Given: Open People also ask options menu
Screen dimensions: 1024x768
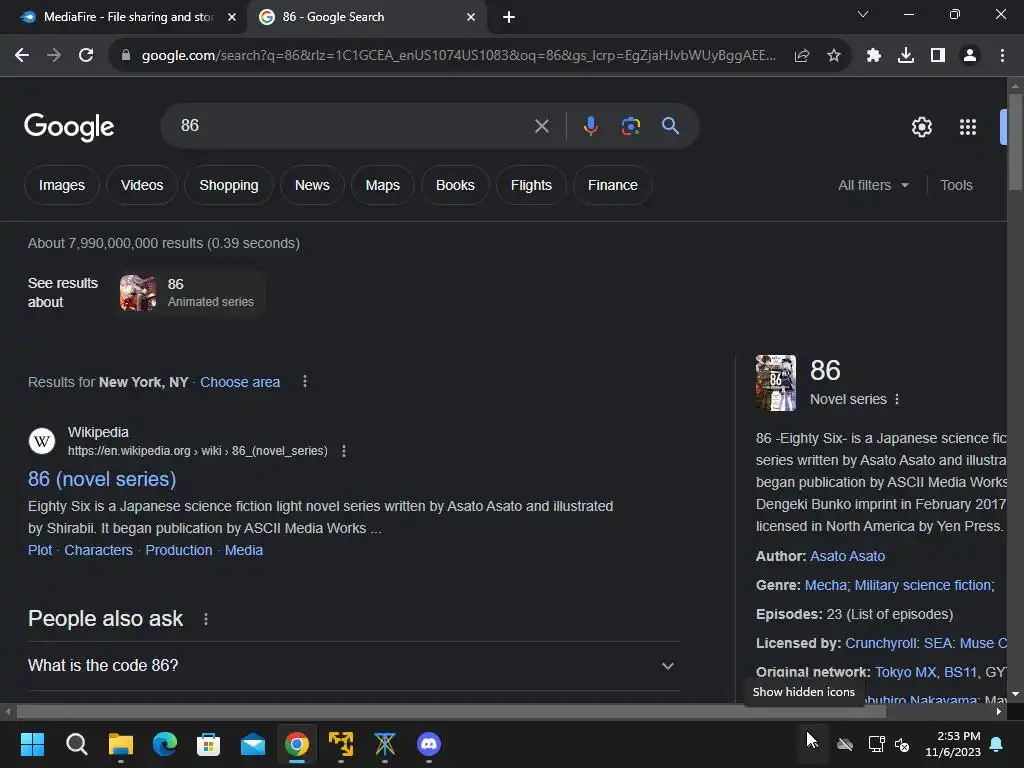Looking at the screenshot, I should click(x=206, y=619).
